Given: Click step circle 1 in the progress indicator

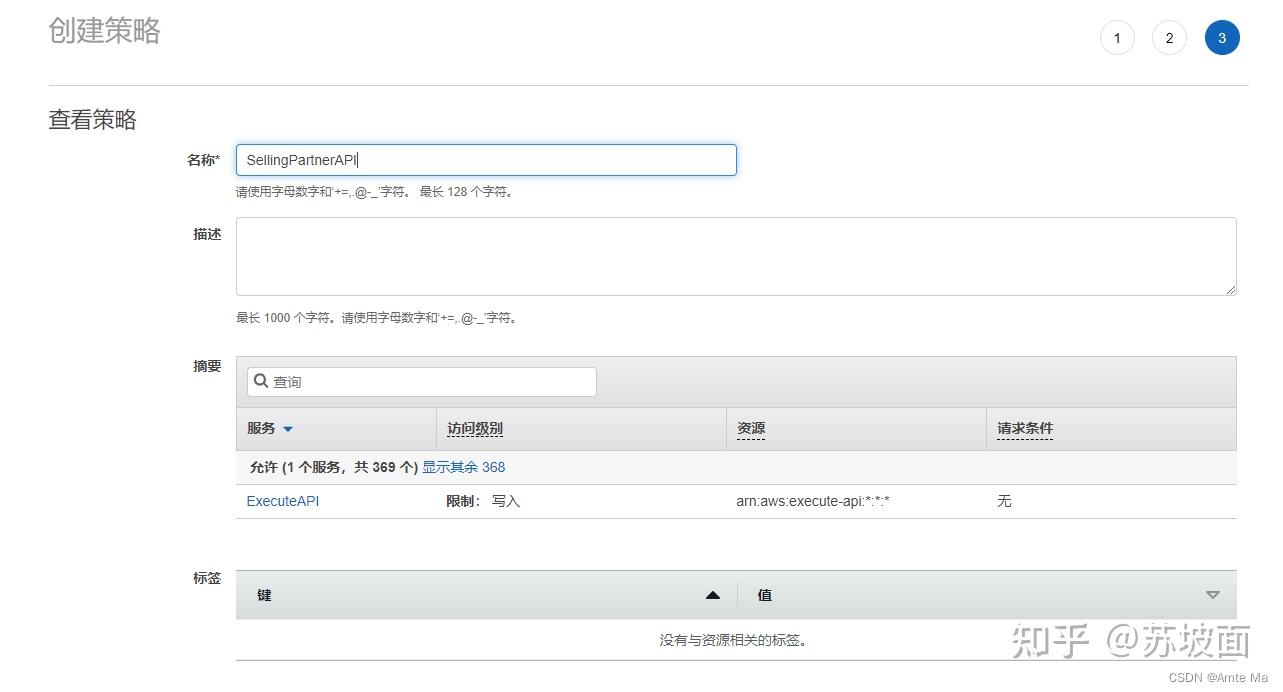Looking at the screenshot, I should [x=1117, y=37].
